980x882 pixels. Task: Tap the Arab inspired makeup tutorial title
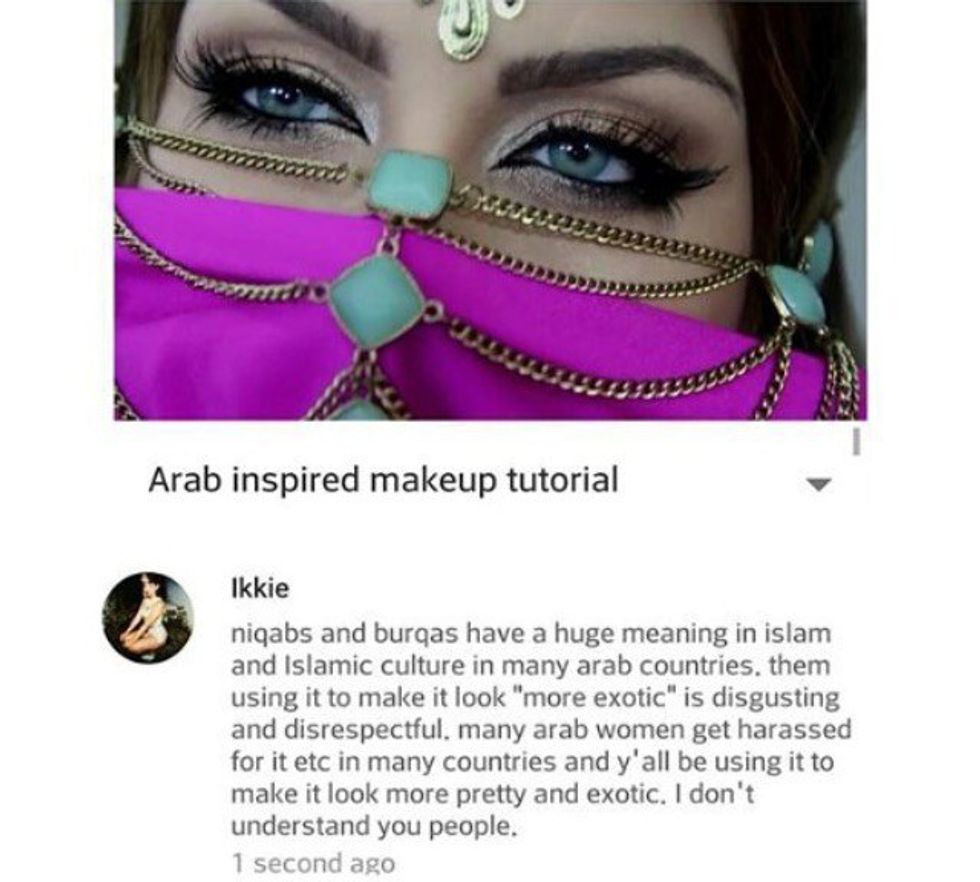pos(383,480)
